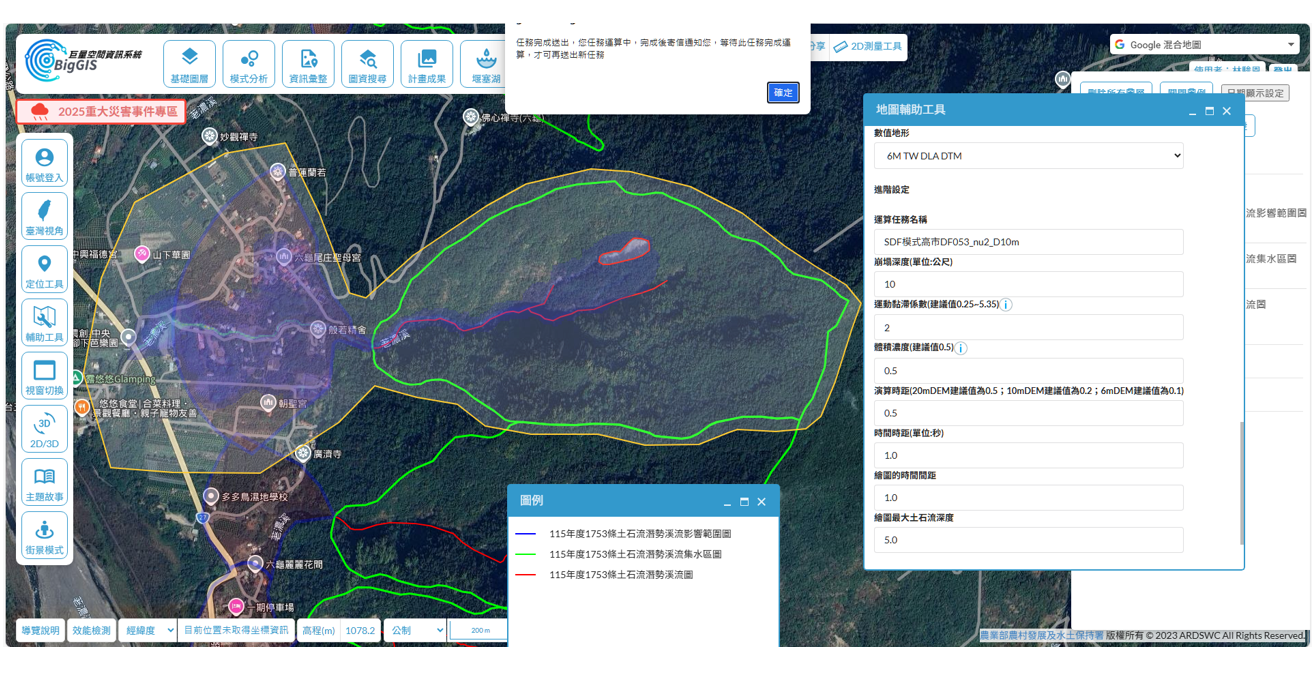Viewport: 1312px width, 675px height.
Task: Open the 基礎圖層 base layers tool
Action: pos(189,64)
